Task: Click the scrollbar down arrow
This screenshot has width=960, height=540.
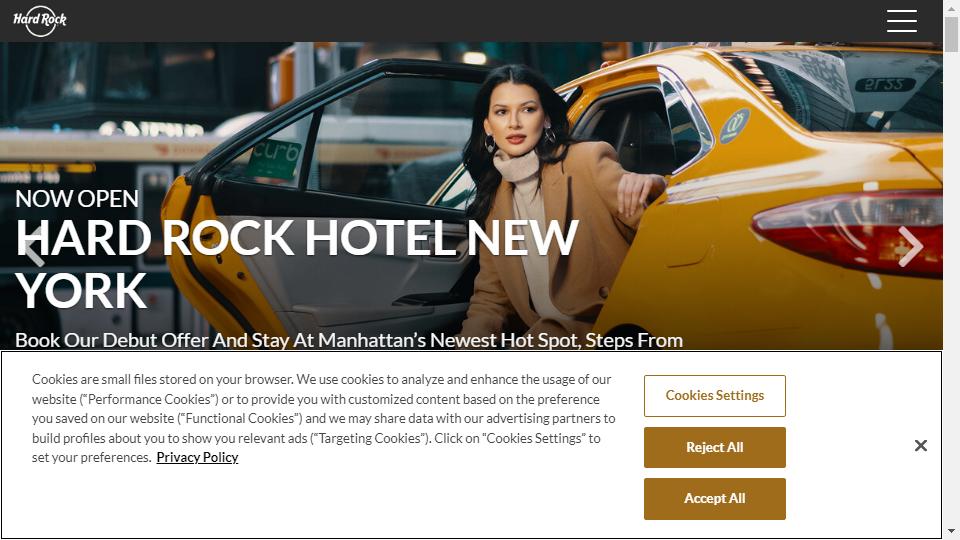Action: (951, 532)
